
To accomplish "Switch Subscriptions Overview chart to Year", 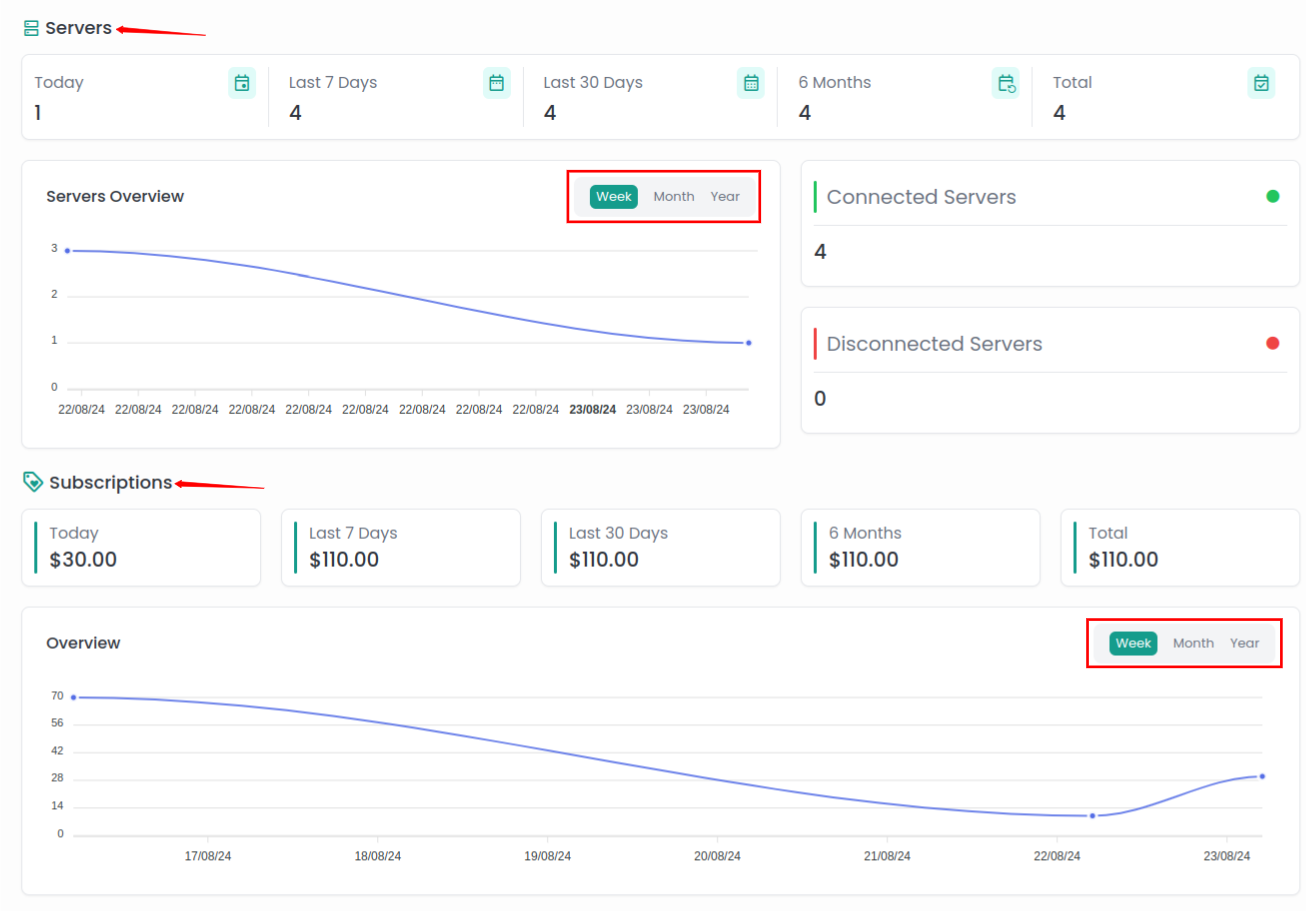I will click(1245, 643).
